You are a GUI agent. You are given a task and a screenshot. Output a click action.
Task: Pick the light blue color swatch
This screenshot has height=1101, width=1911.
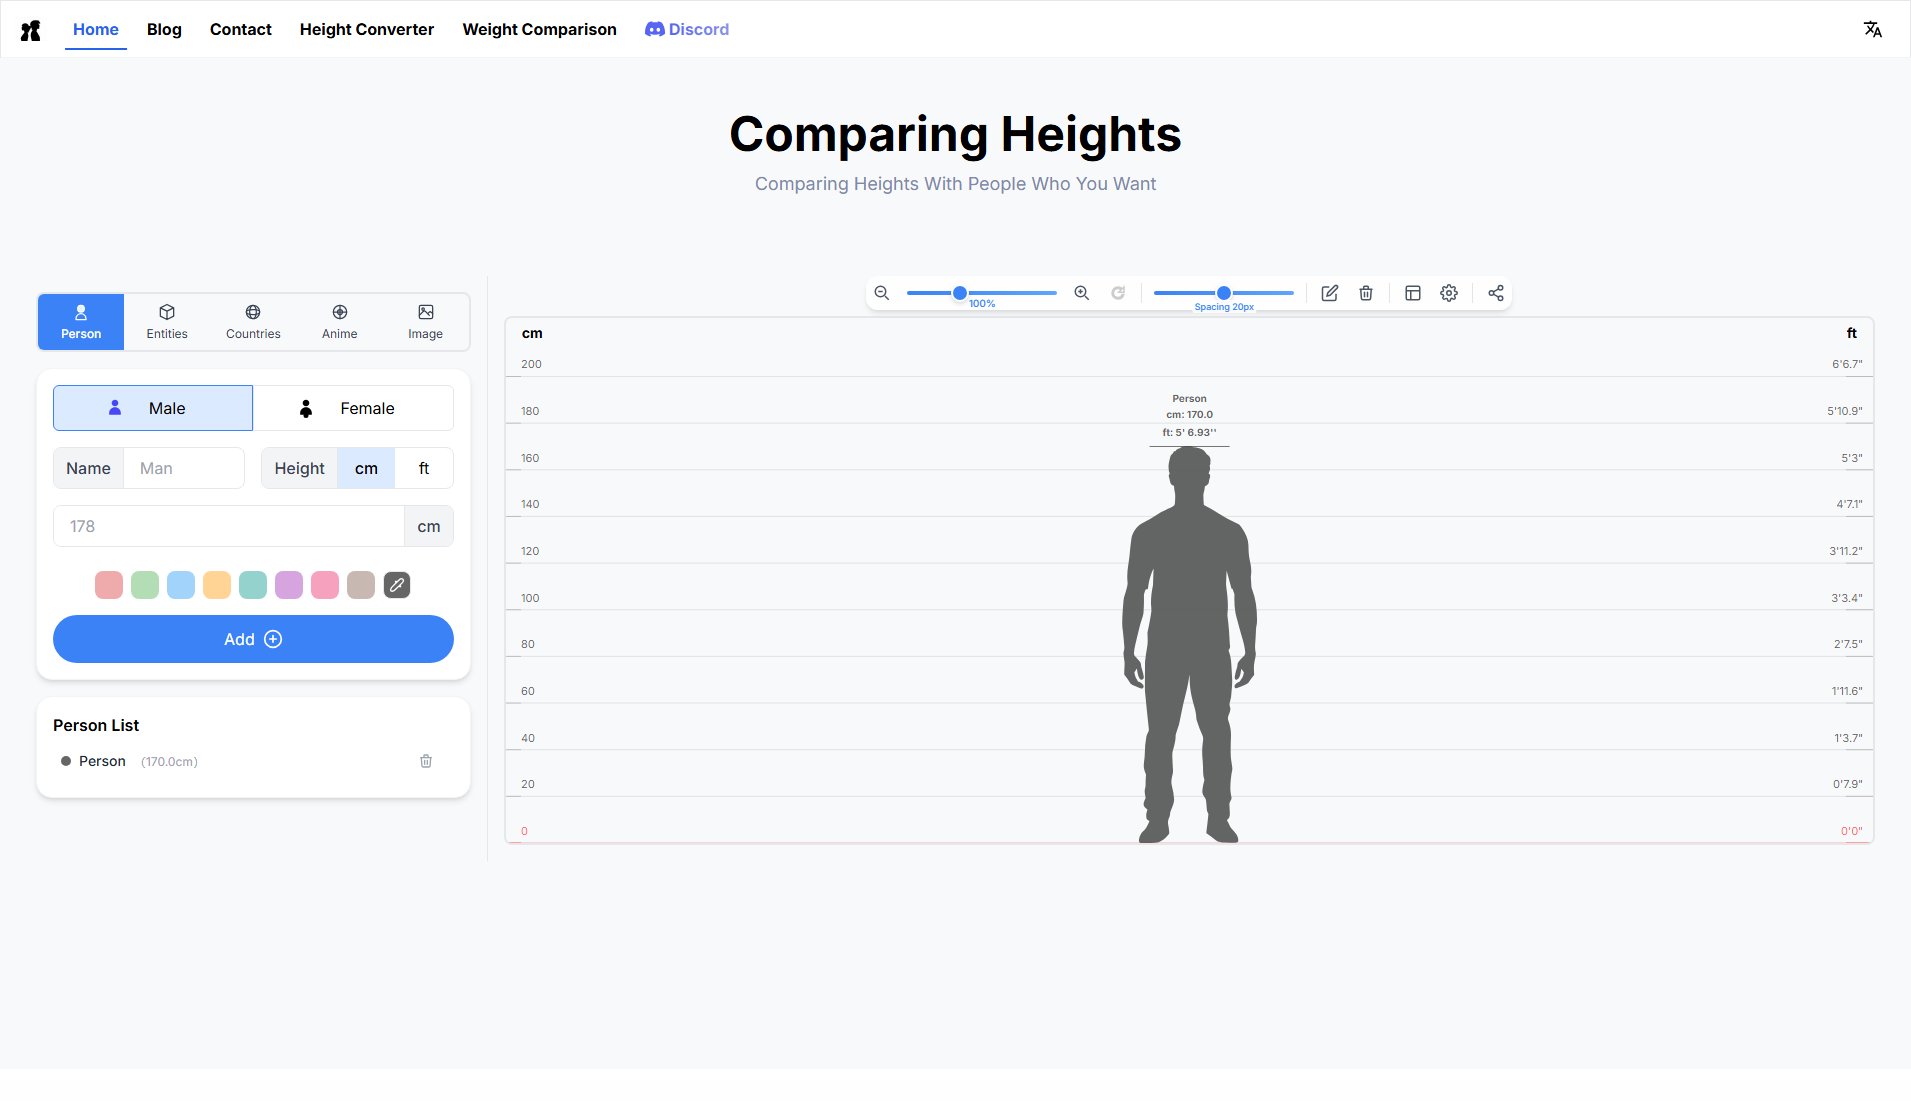(181, 585)
